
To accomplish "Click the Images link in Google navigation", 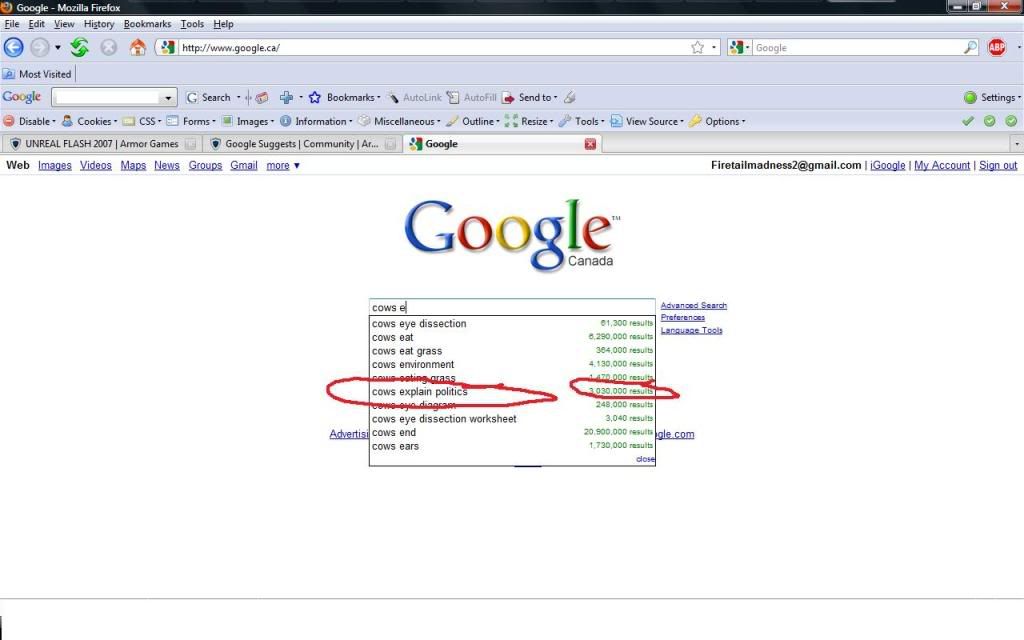I will tap(55, 165).
